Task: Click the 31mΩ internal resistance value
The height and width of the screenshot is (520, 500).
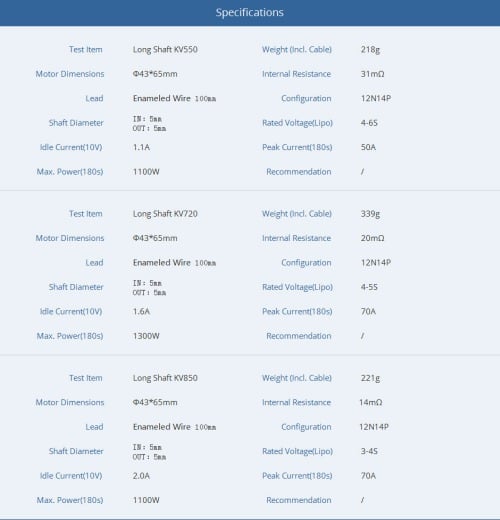Action: click(372, 74)
